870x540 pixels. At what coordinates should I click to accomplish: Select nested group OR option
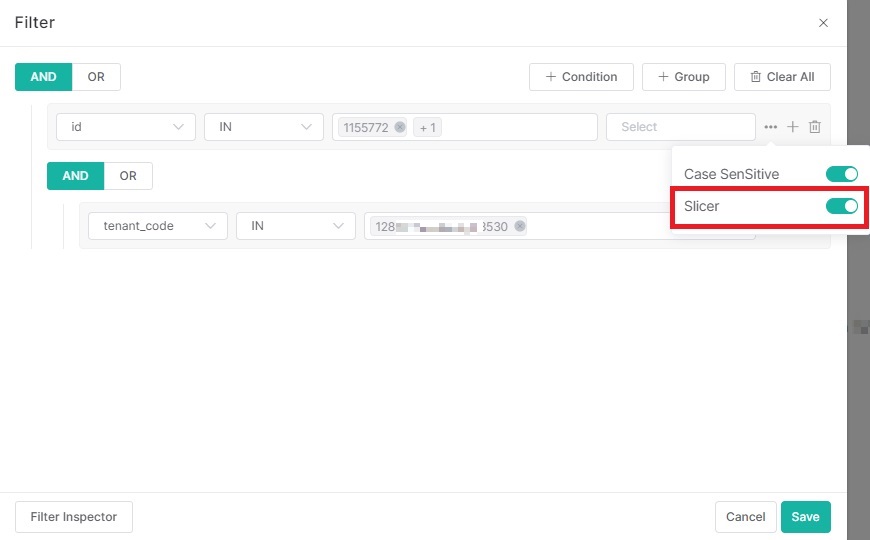pos(128,176)
